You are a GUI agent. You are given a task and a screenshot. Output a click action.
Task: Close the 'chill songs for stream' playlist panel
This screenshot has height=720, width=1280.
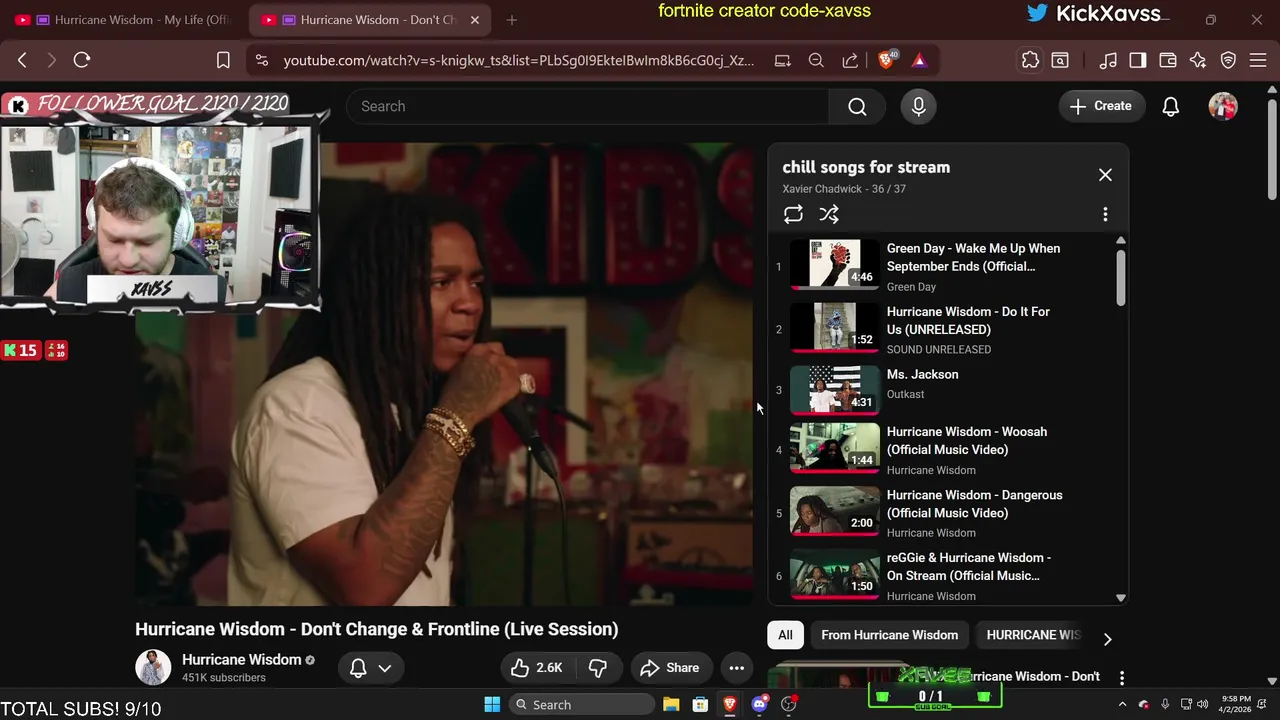(1105, 175)
